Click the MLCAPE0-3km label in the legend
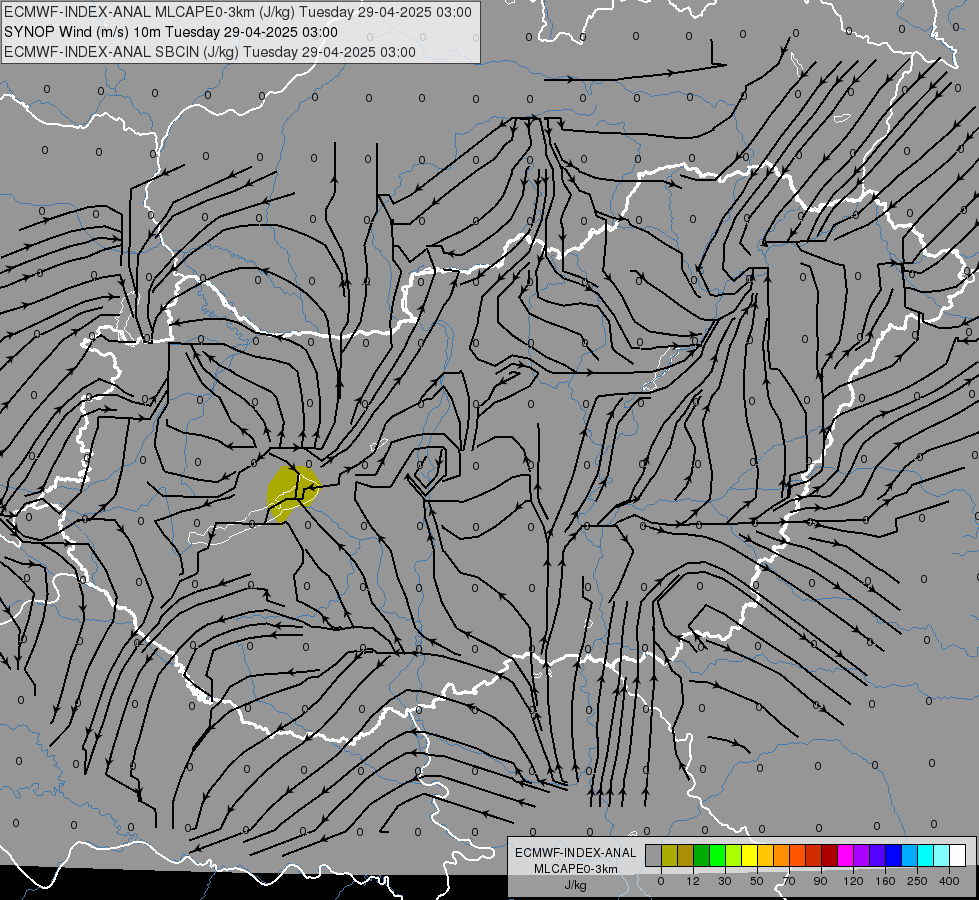This screenshot has height=900, width=979. point(576,869)
